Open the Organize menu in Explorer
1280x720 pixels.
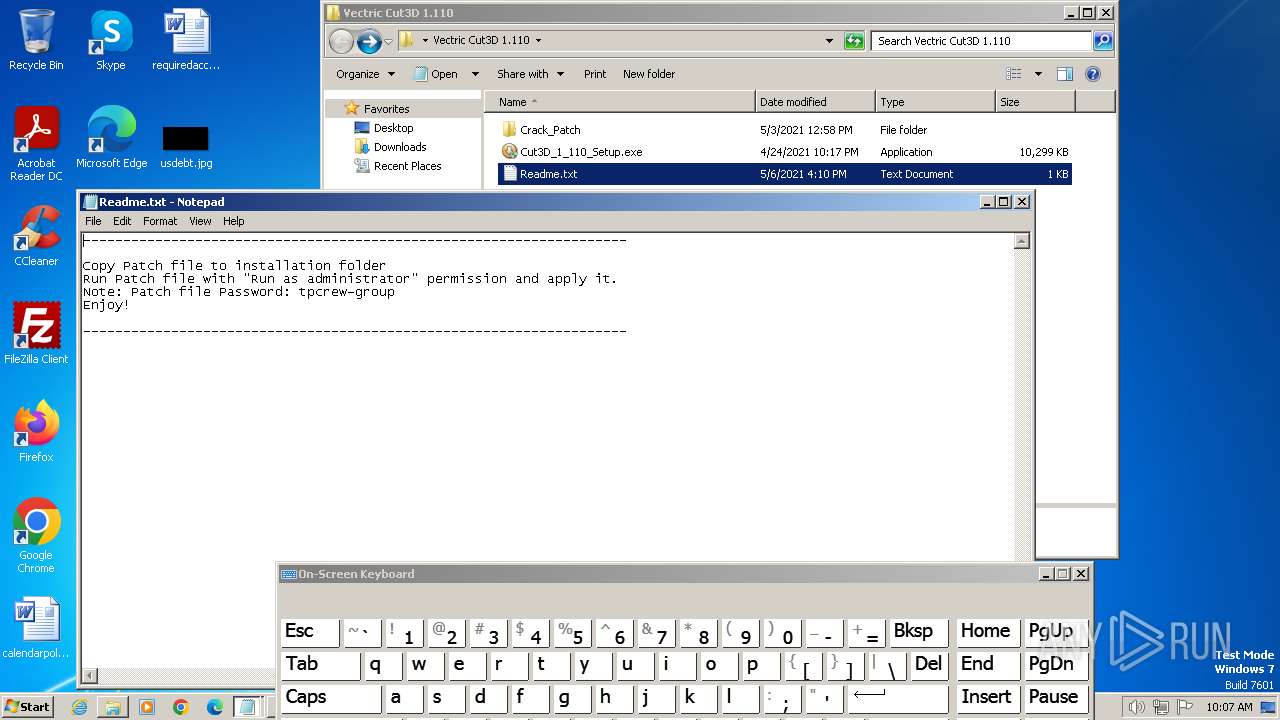(x=365, y=74)
